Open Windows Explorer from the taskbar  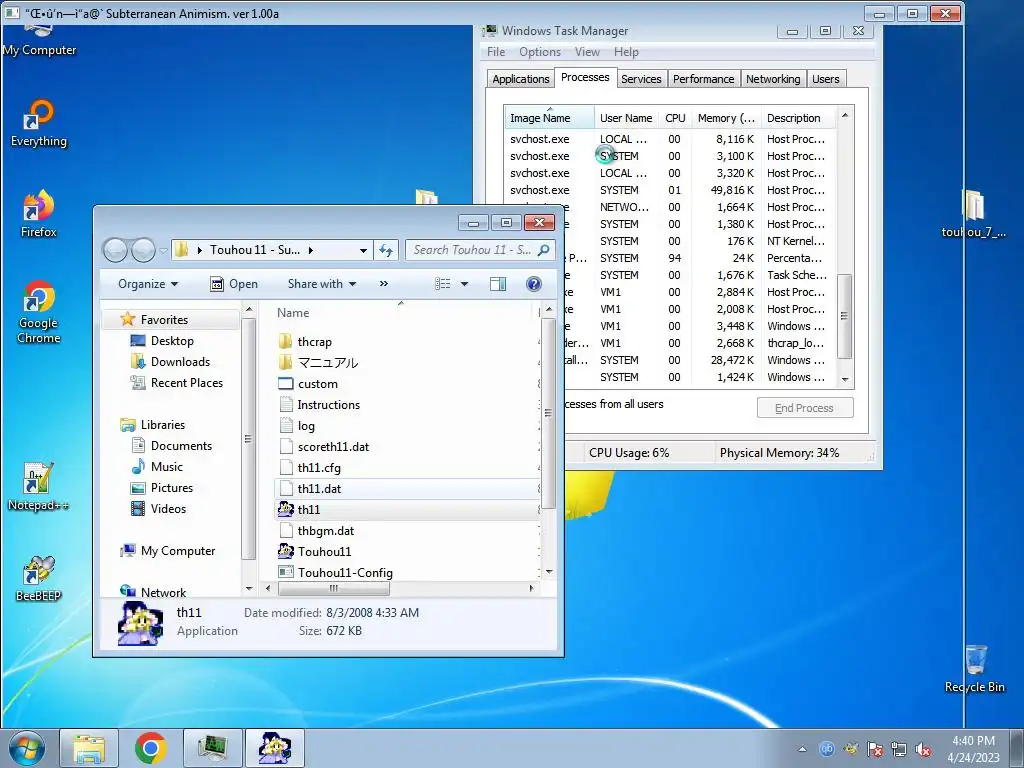[x=89, y=748]
